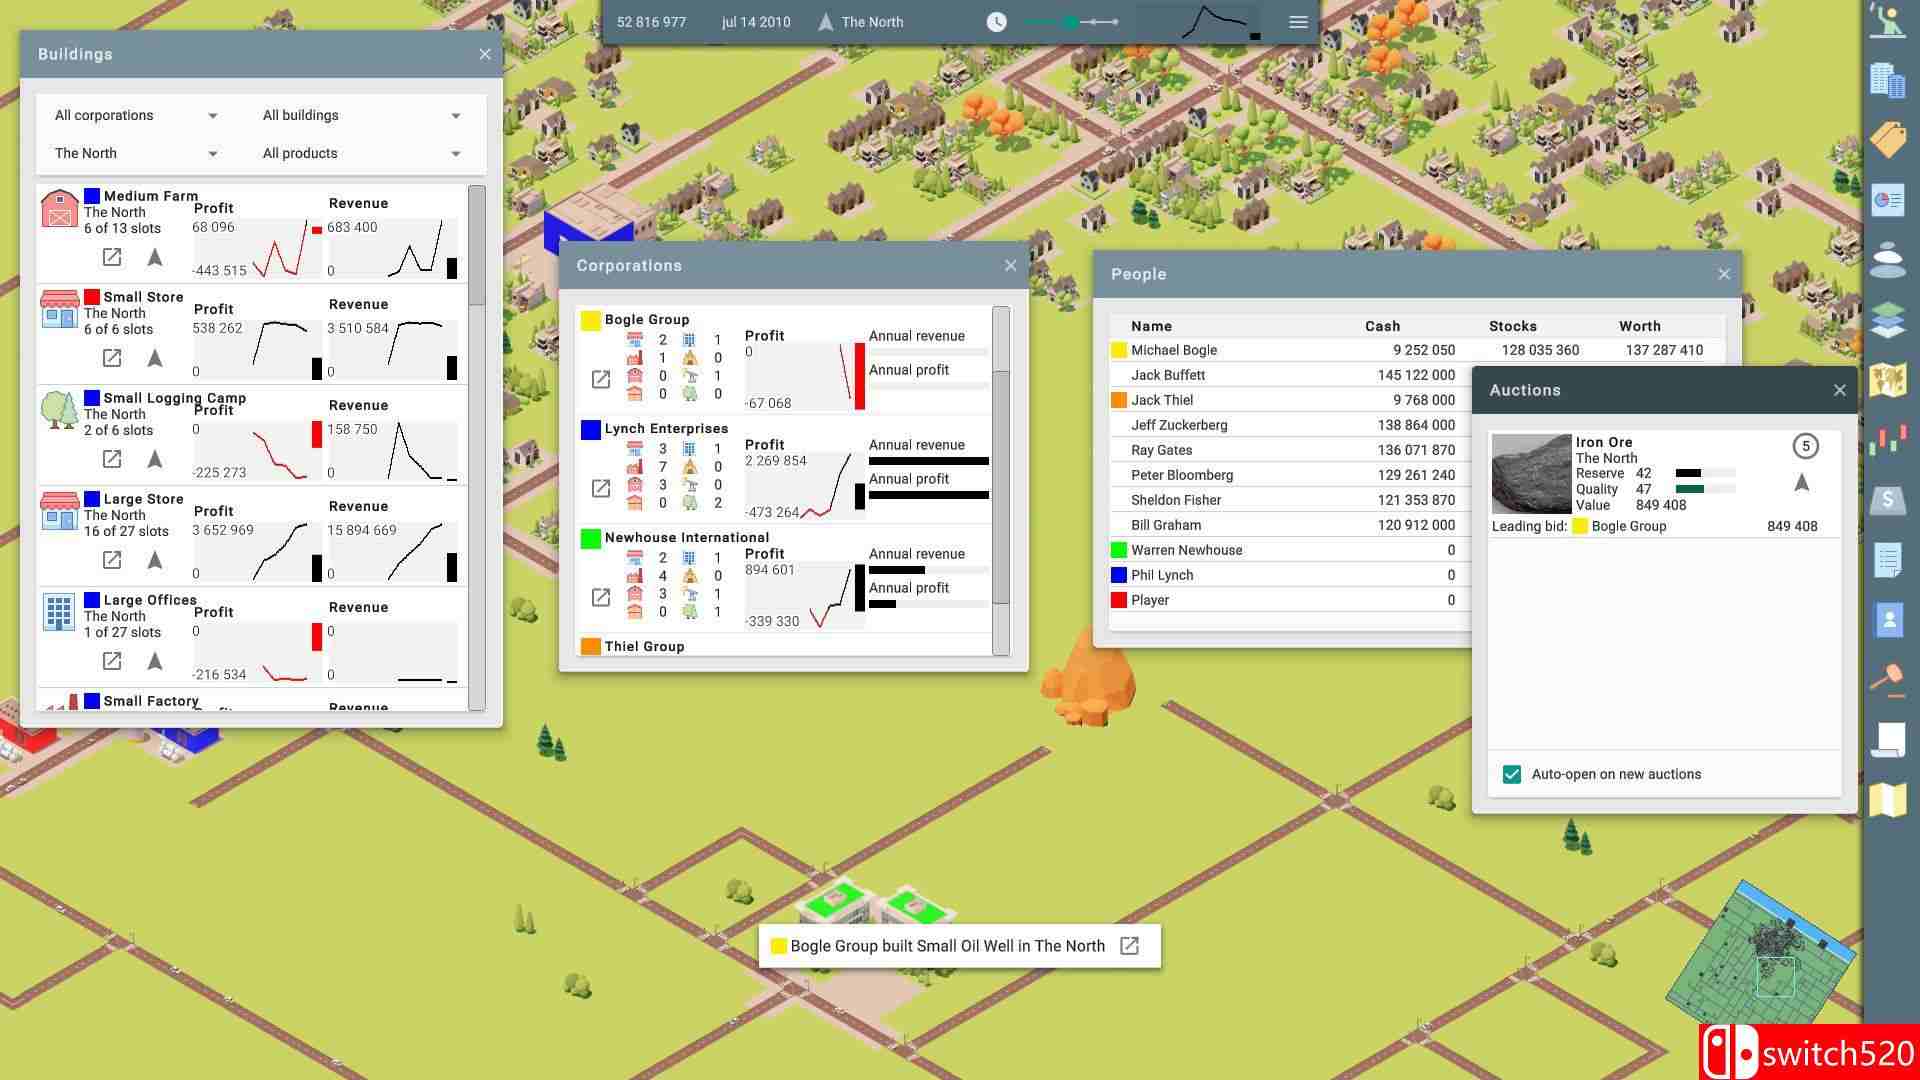Image resolution: width=1920 pixels, height=1080 pixels.
Task: Open link in Bogle Group oil well notification
Action: [x=1129, y=946]
